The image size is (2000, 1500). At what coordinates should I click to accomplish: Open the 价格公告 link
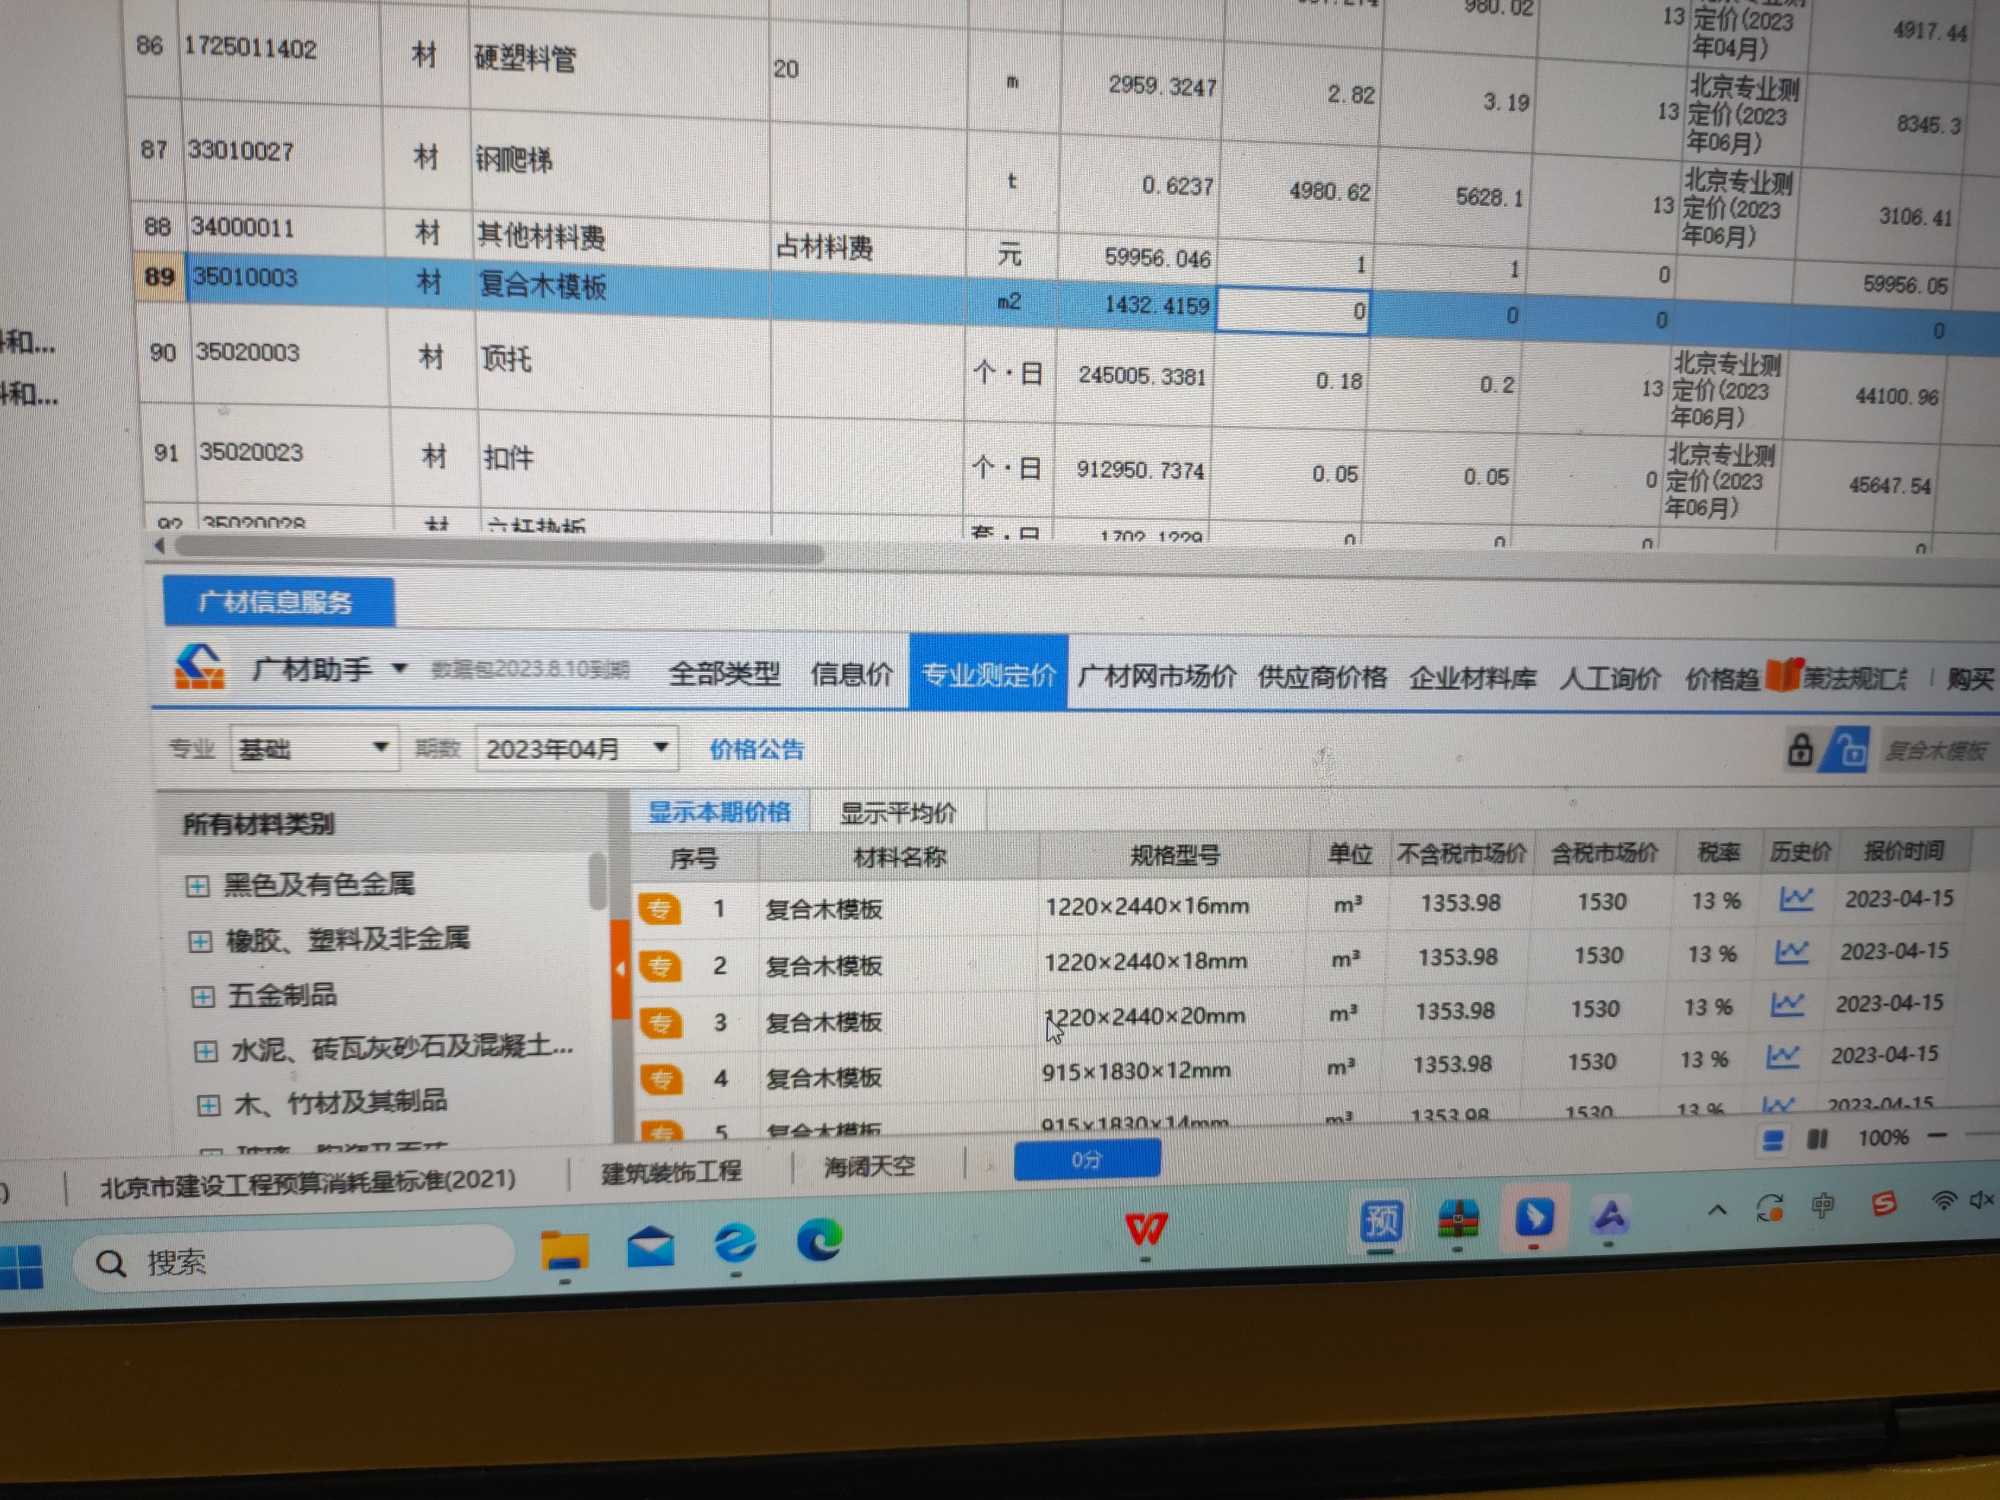pos(756,749)
